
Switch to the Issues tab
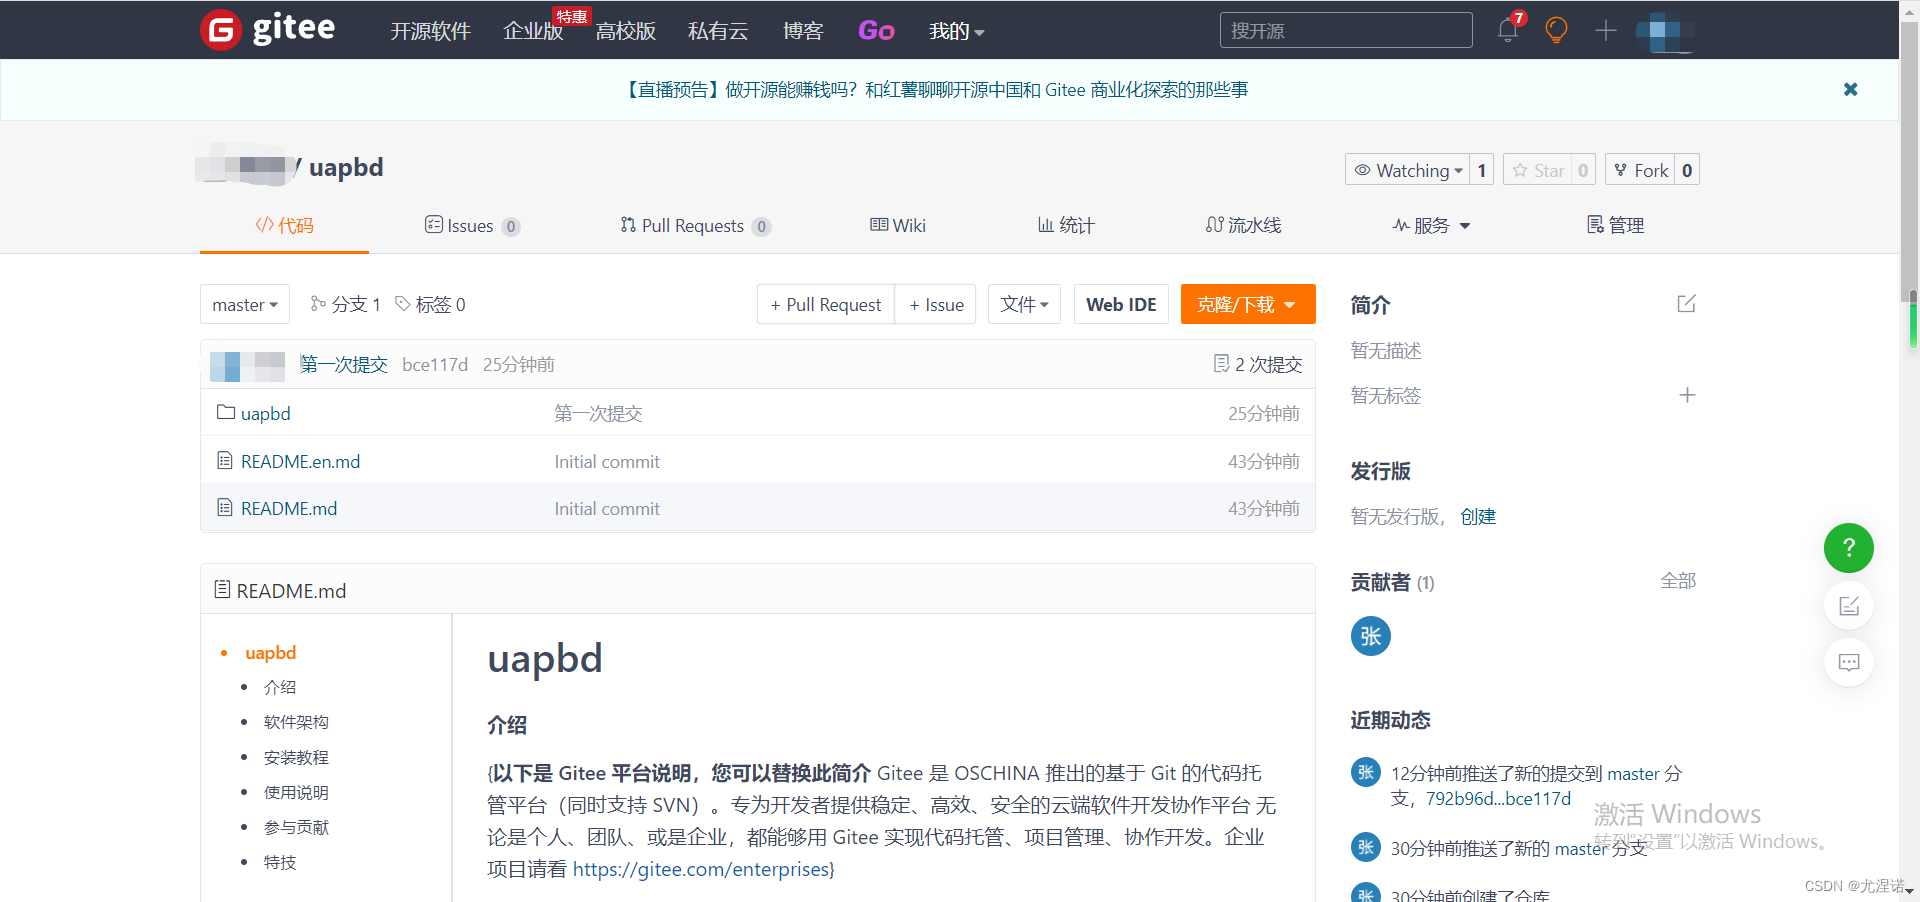472,225
